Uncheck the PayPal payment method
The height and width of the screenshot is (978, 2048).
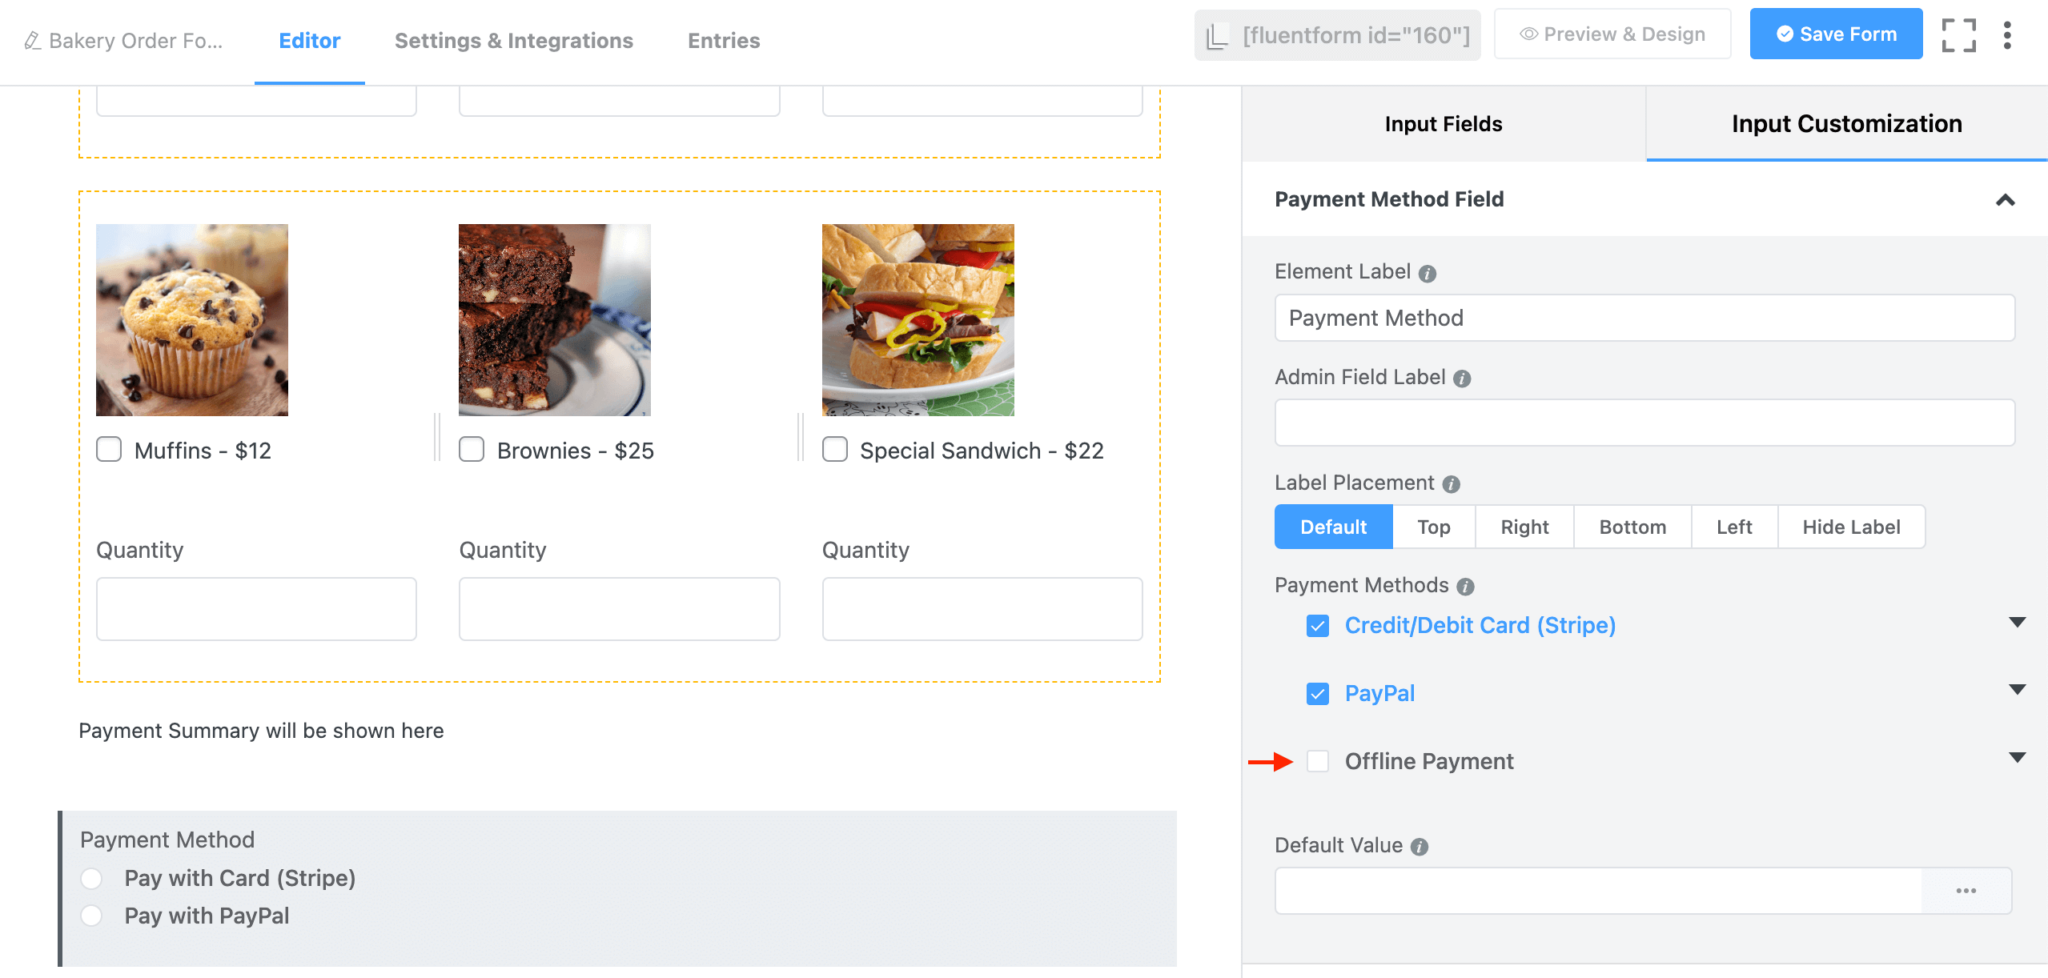tap(1318, 693)
